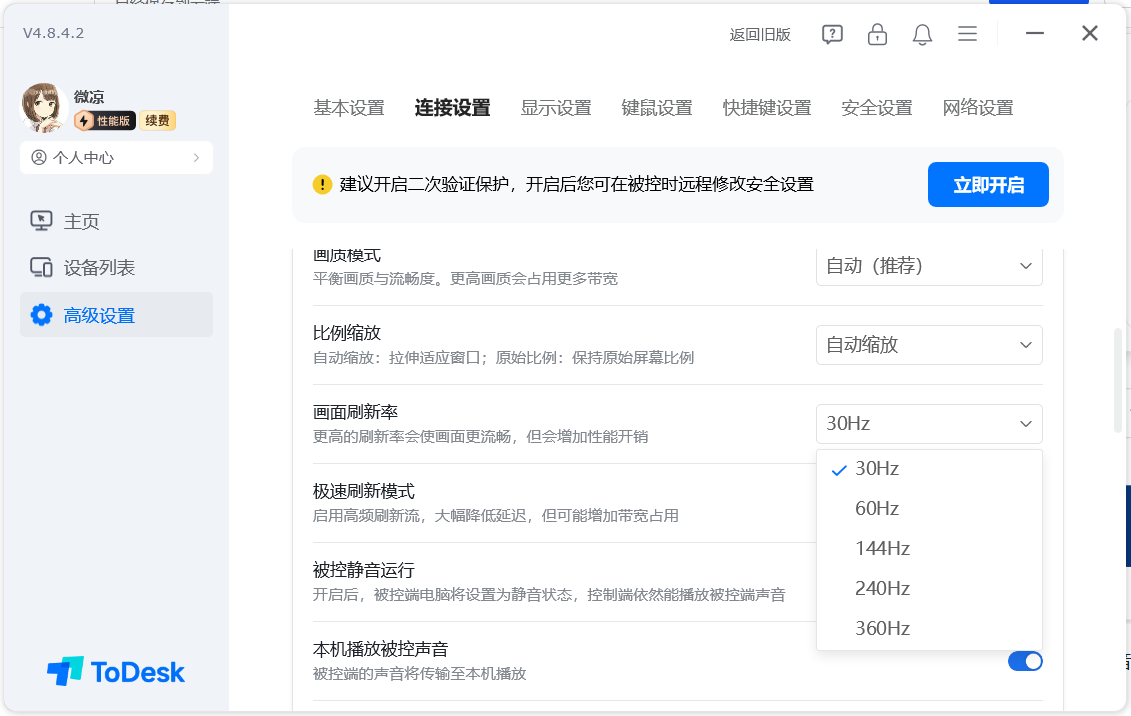Click the lock screen icon
The image size is (1131, 716).
(x=877, y=34)
